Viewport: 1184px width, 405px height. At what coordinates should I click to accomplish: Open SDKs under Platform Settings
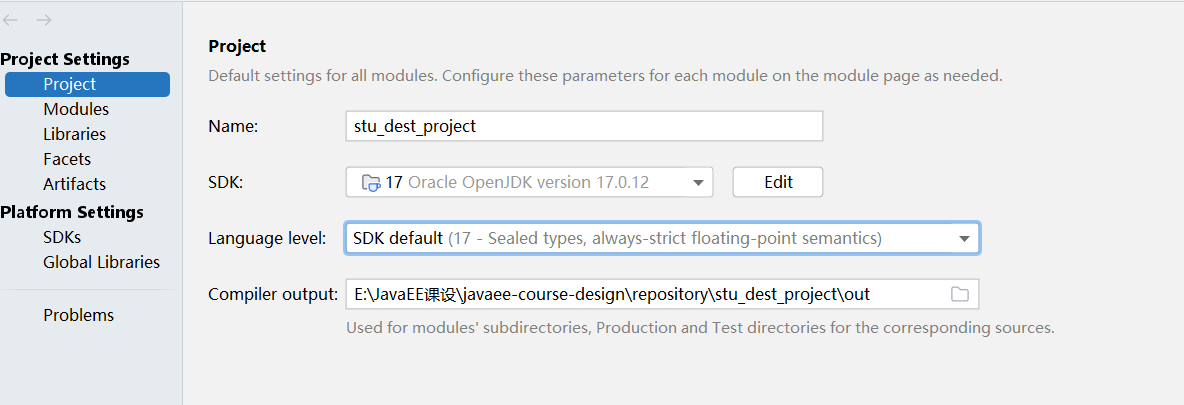[62, 237]
